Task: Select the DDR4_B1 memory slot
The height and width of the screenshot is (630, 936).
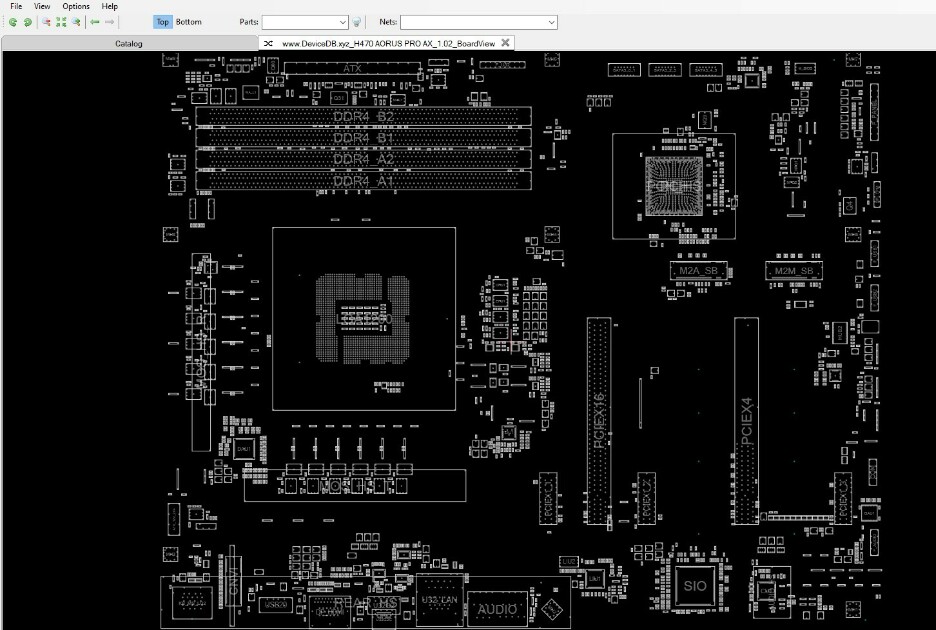Action: pyautogui.click(x=363, y=138)
